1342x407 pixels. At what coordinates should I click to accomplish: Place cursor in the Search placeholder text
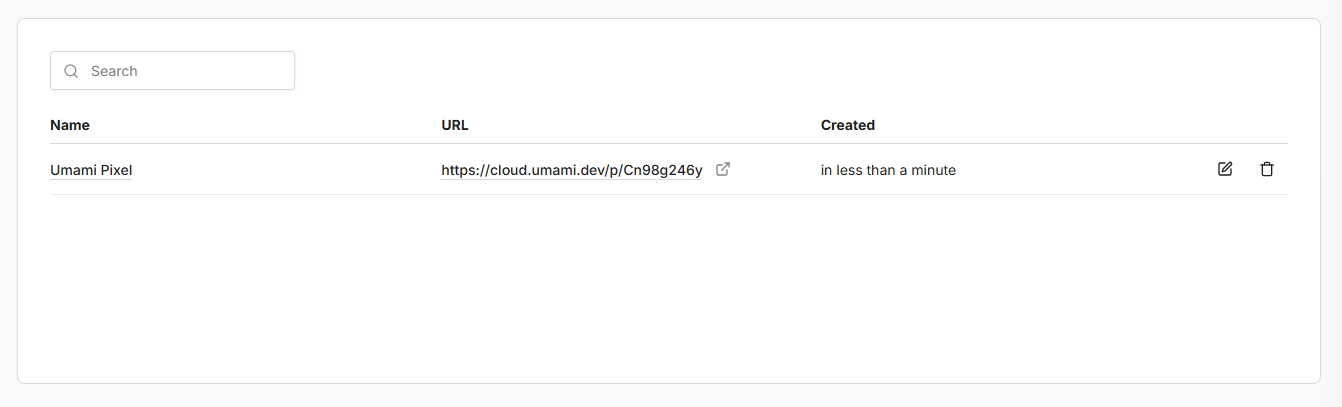pos(114,71)
